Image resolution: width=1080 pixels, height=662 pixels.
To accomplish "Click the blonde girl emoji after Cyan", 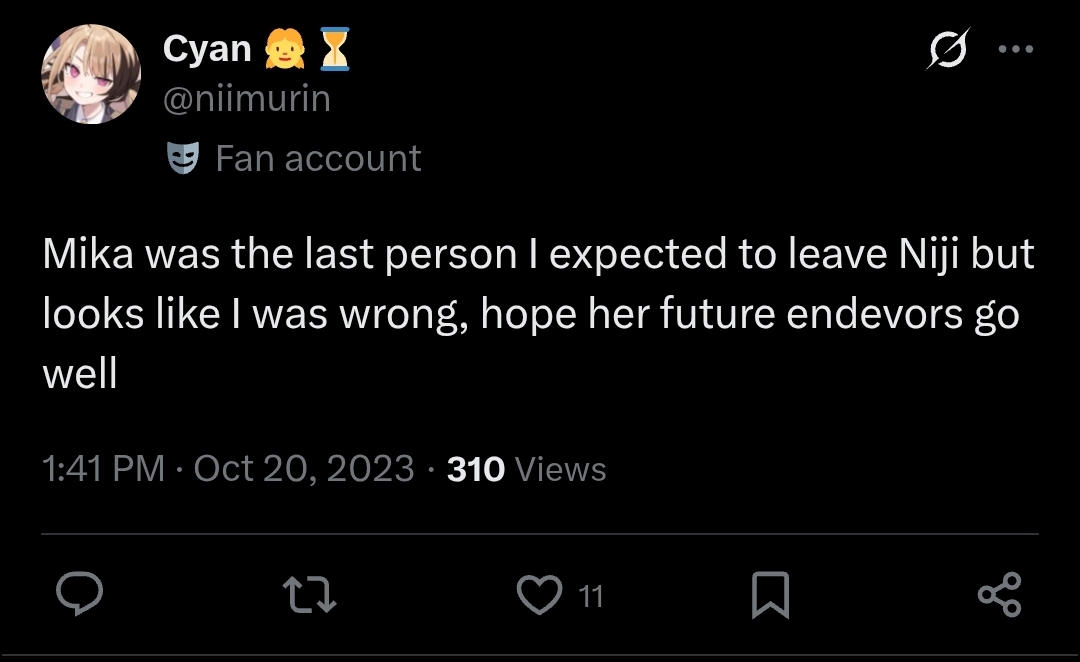I will click(285, 49).
